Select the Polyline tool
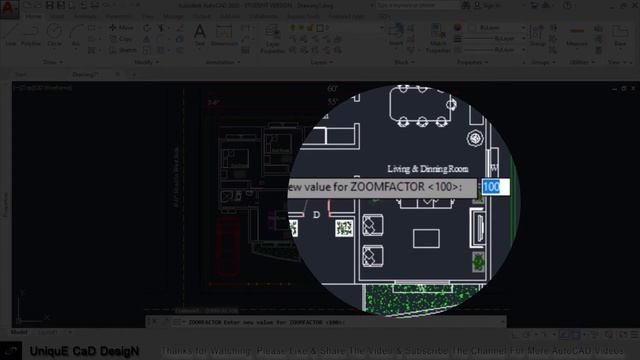This screenshot has height=360, width=640. point(31,35)
